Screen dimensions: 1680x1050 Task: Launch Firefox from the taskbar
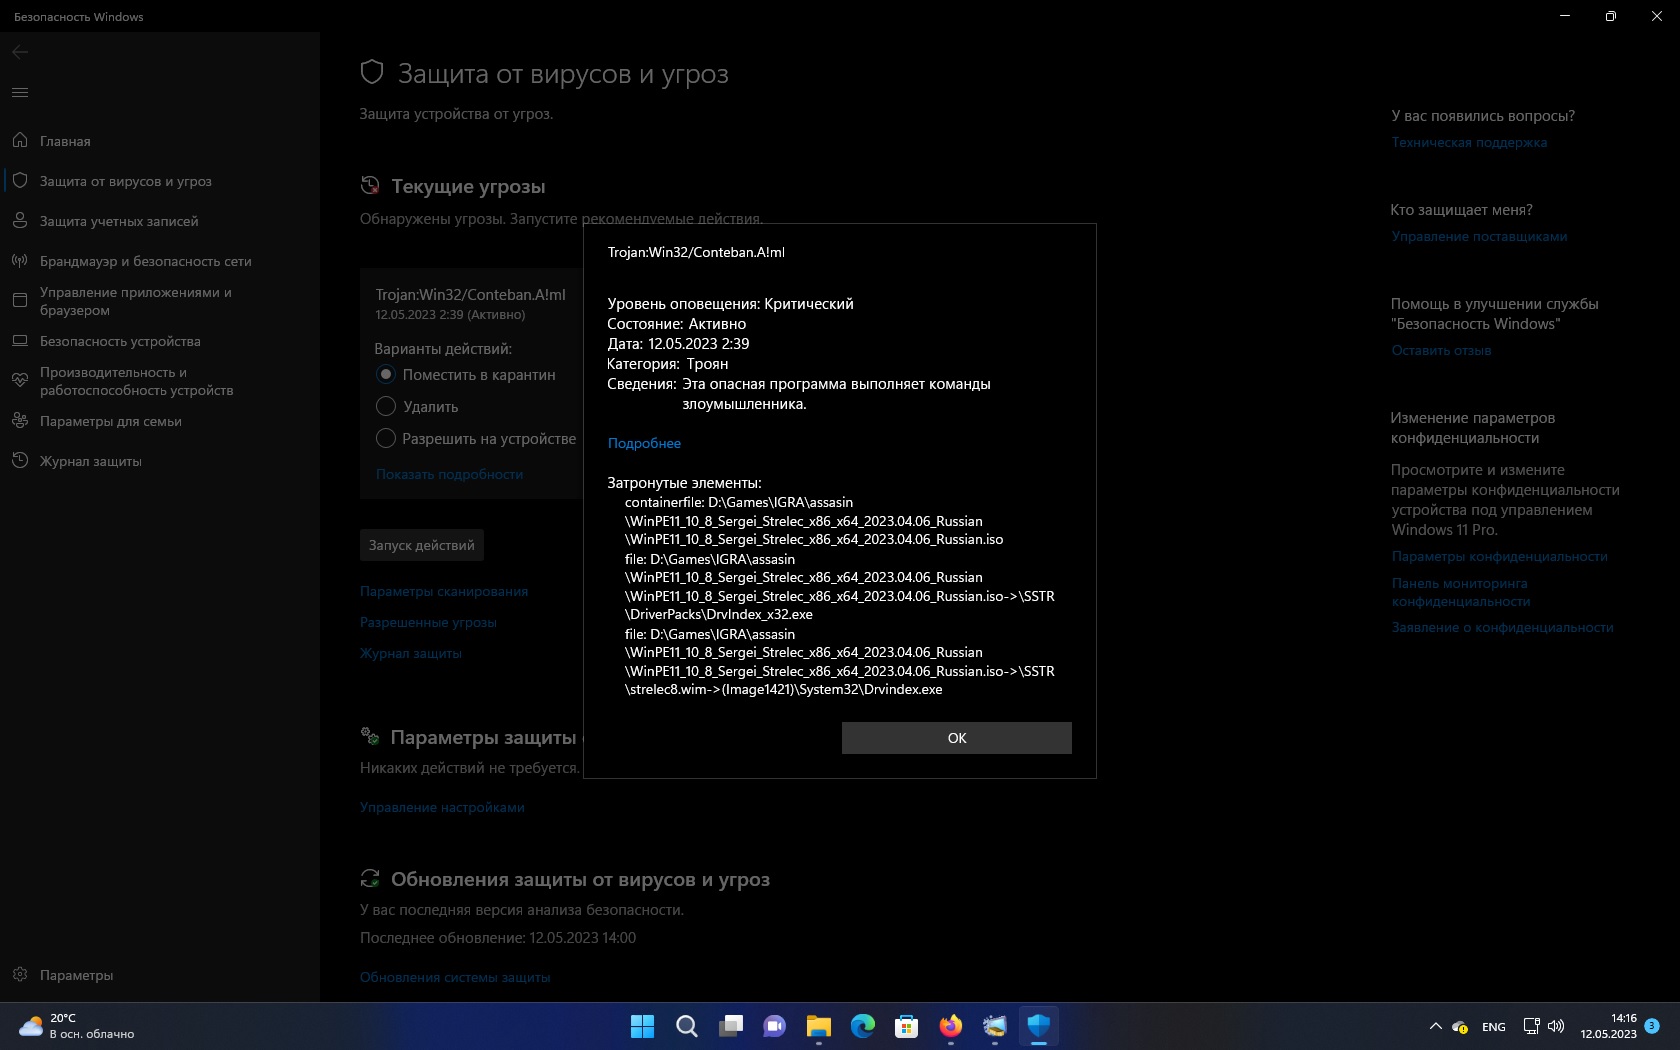[950, 1026]
